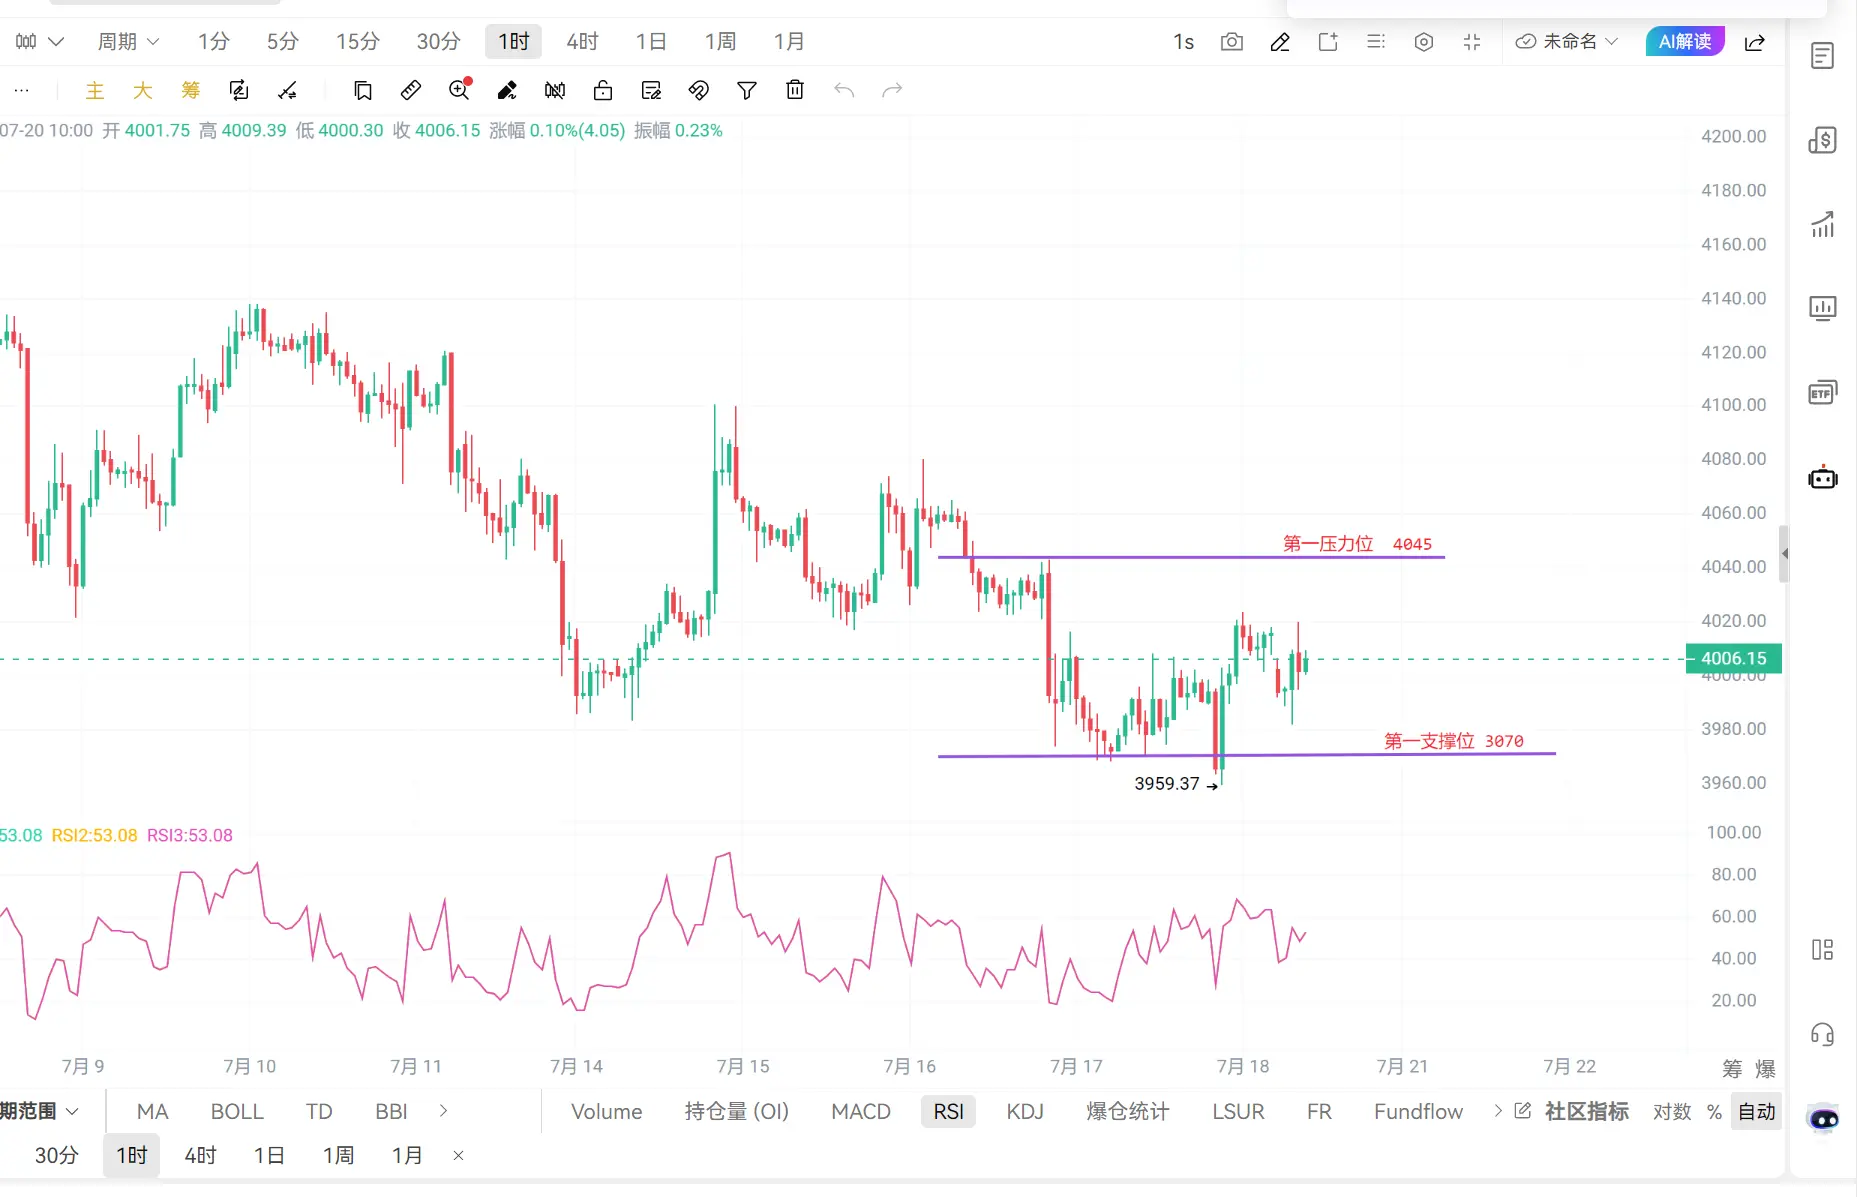
Task: Click the share arrow icon at top right
Action: pyautogui.click(x=1755, y=42)
